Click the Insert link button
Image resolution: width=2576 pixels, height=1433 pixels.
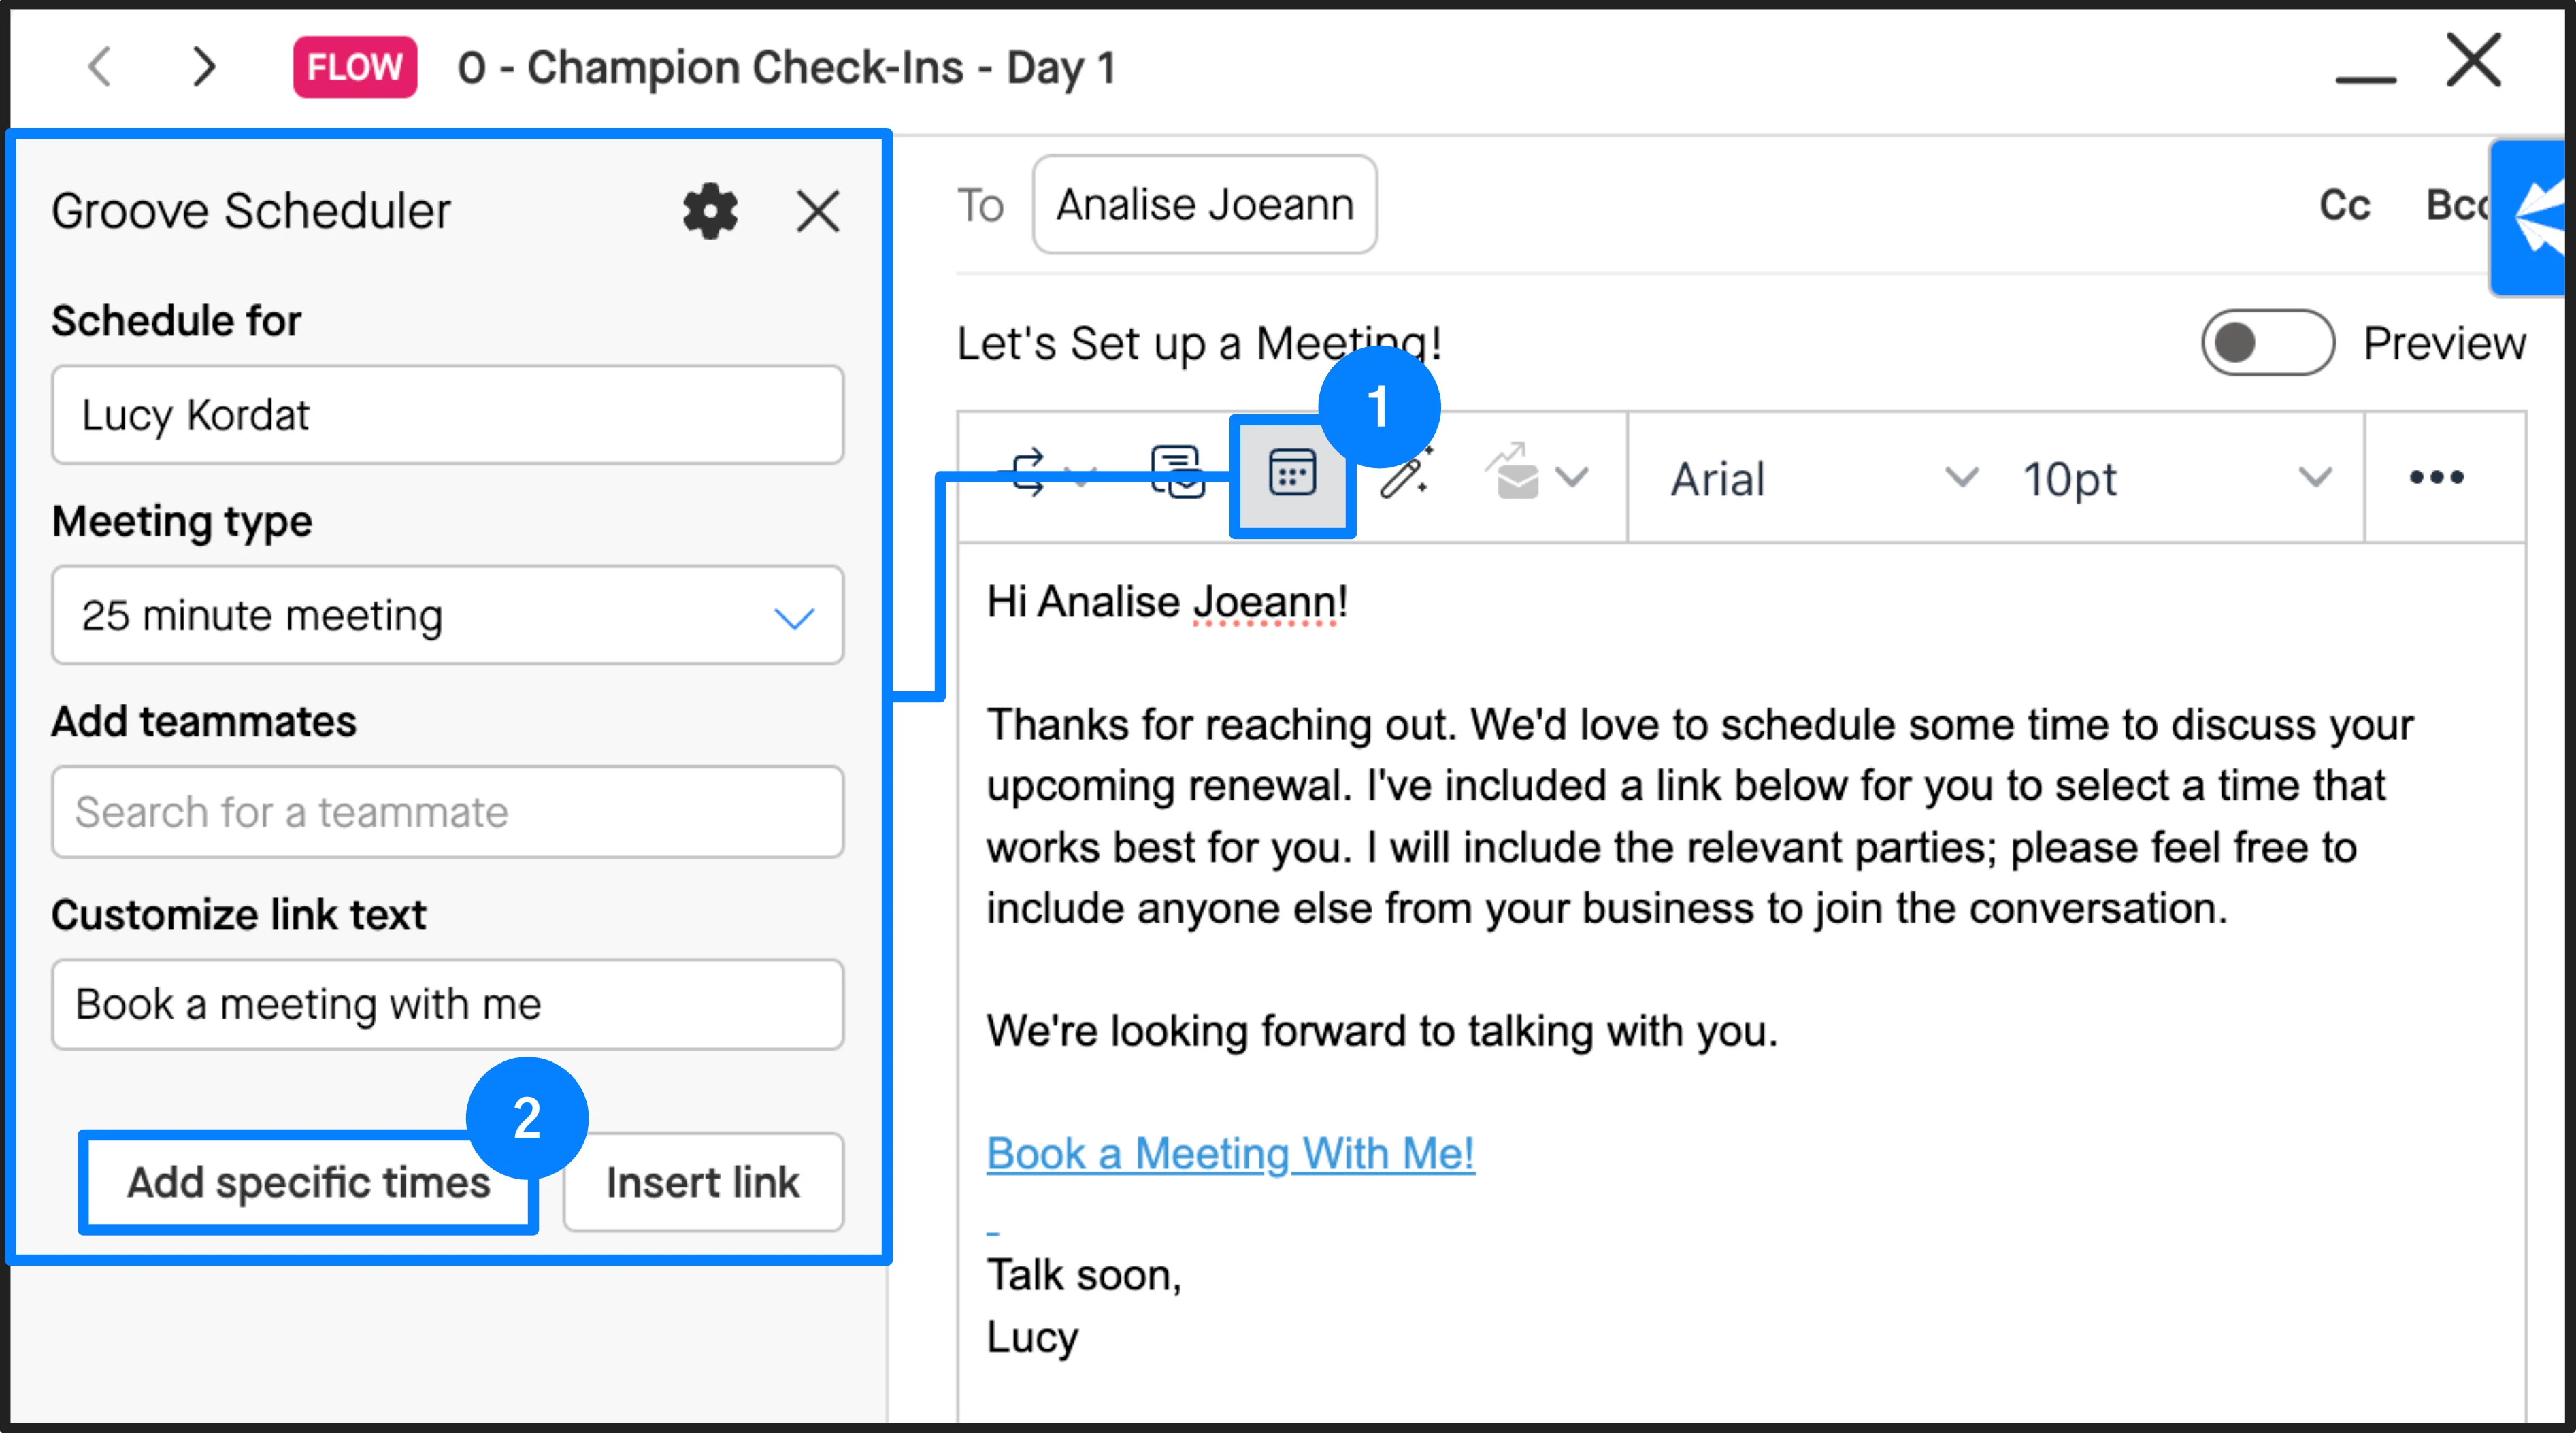702,1182
